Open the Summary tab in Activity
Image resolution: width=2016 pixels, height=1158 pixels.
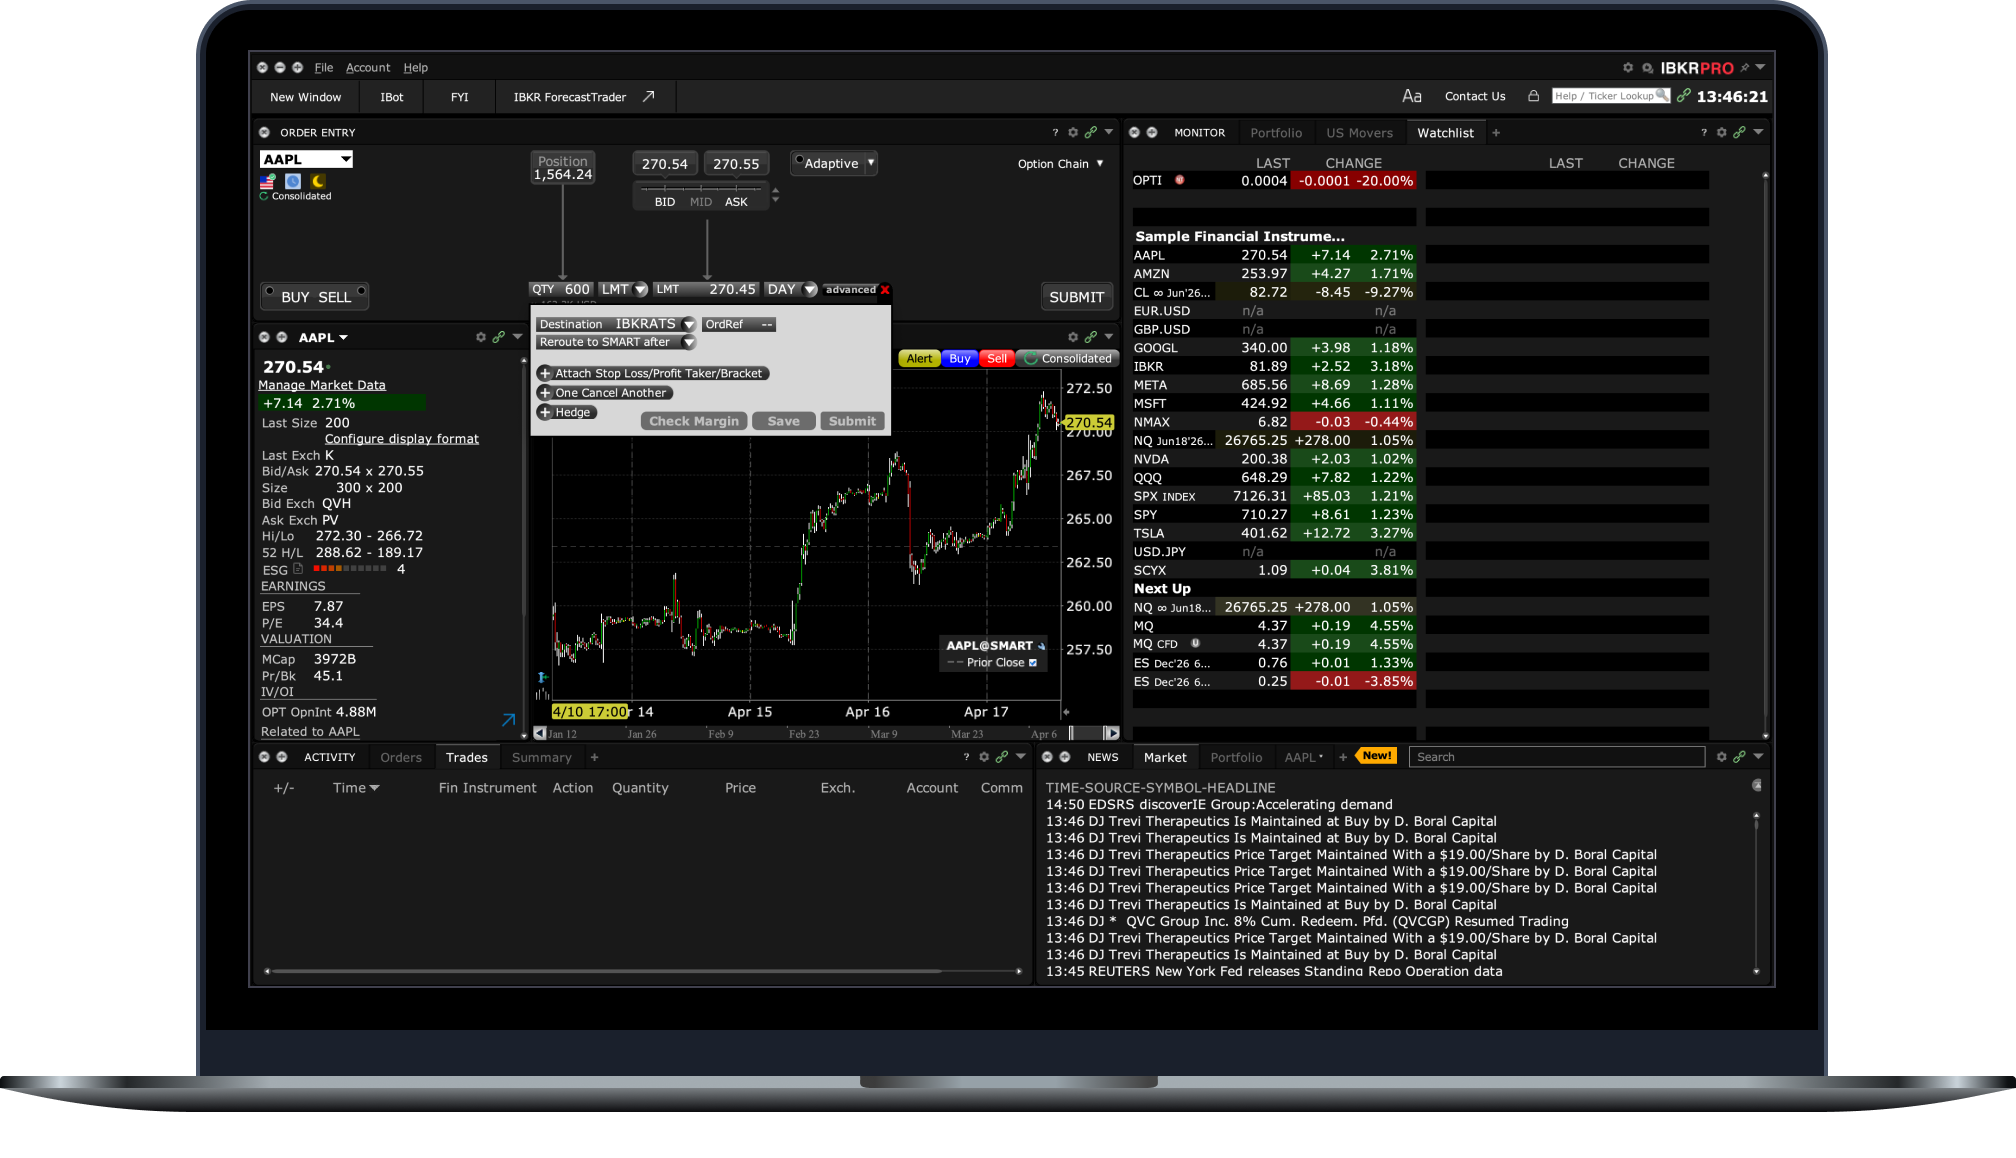click(x=542, y=758)
